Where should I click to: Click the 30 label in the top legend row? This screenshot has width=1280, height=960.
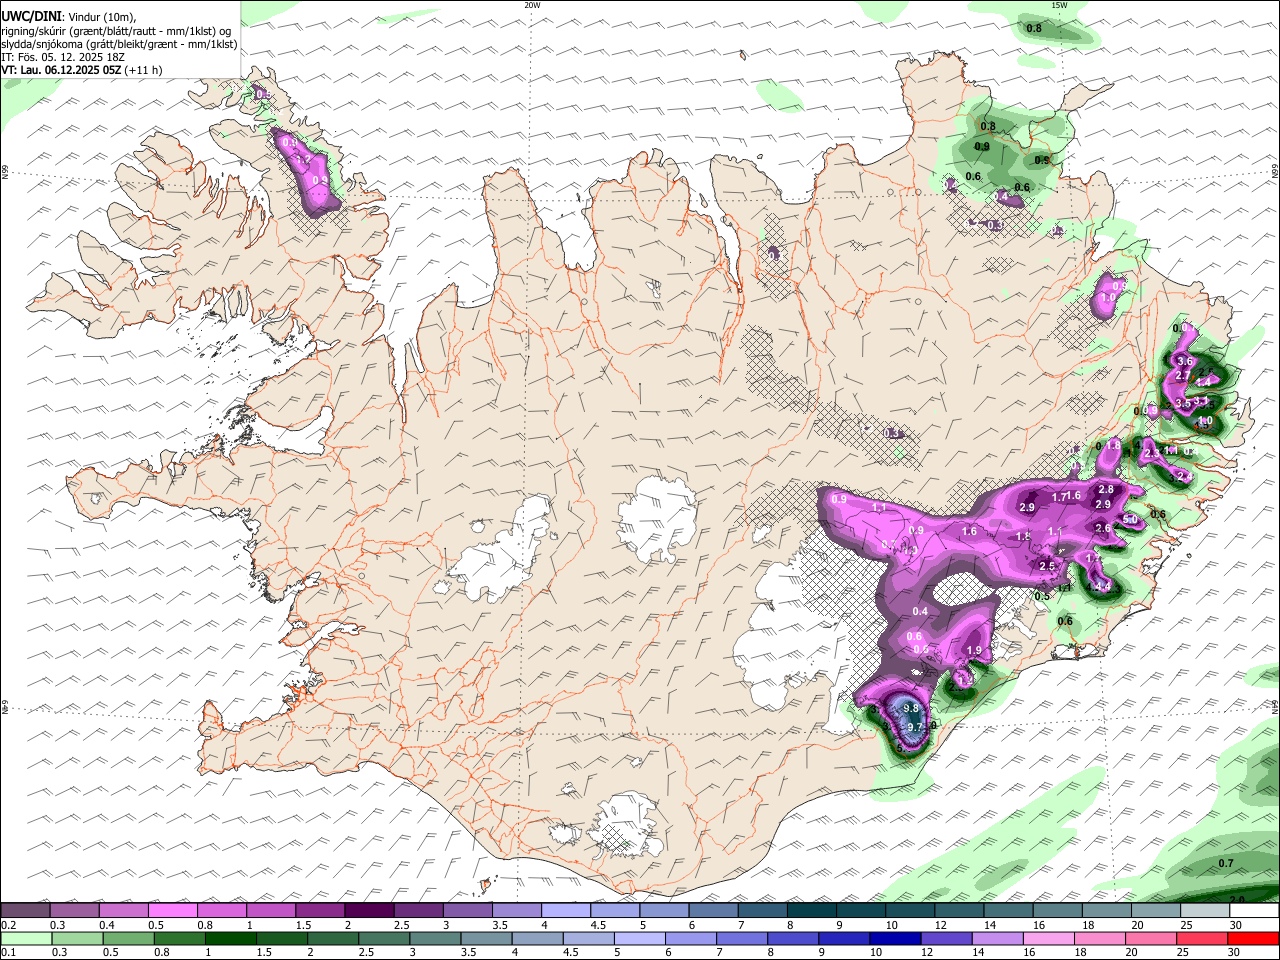pyautogui.click(x=1236, y=925)
